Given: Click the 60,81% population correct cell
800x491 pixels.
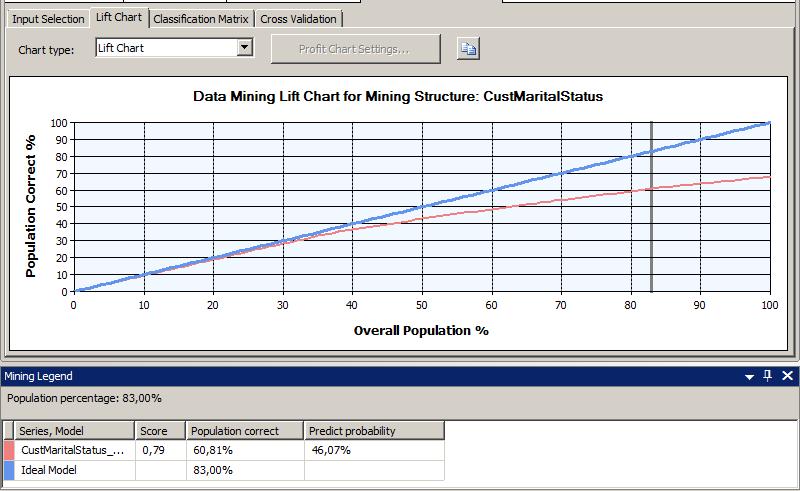Looking at the screenshot, I should (245, 450).
